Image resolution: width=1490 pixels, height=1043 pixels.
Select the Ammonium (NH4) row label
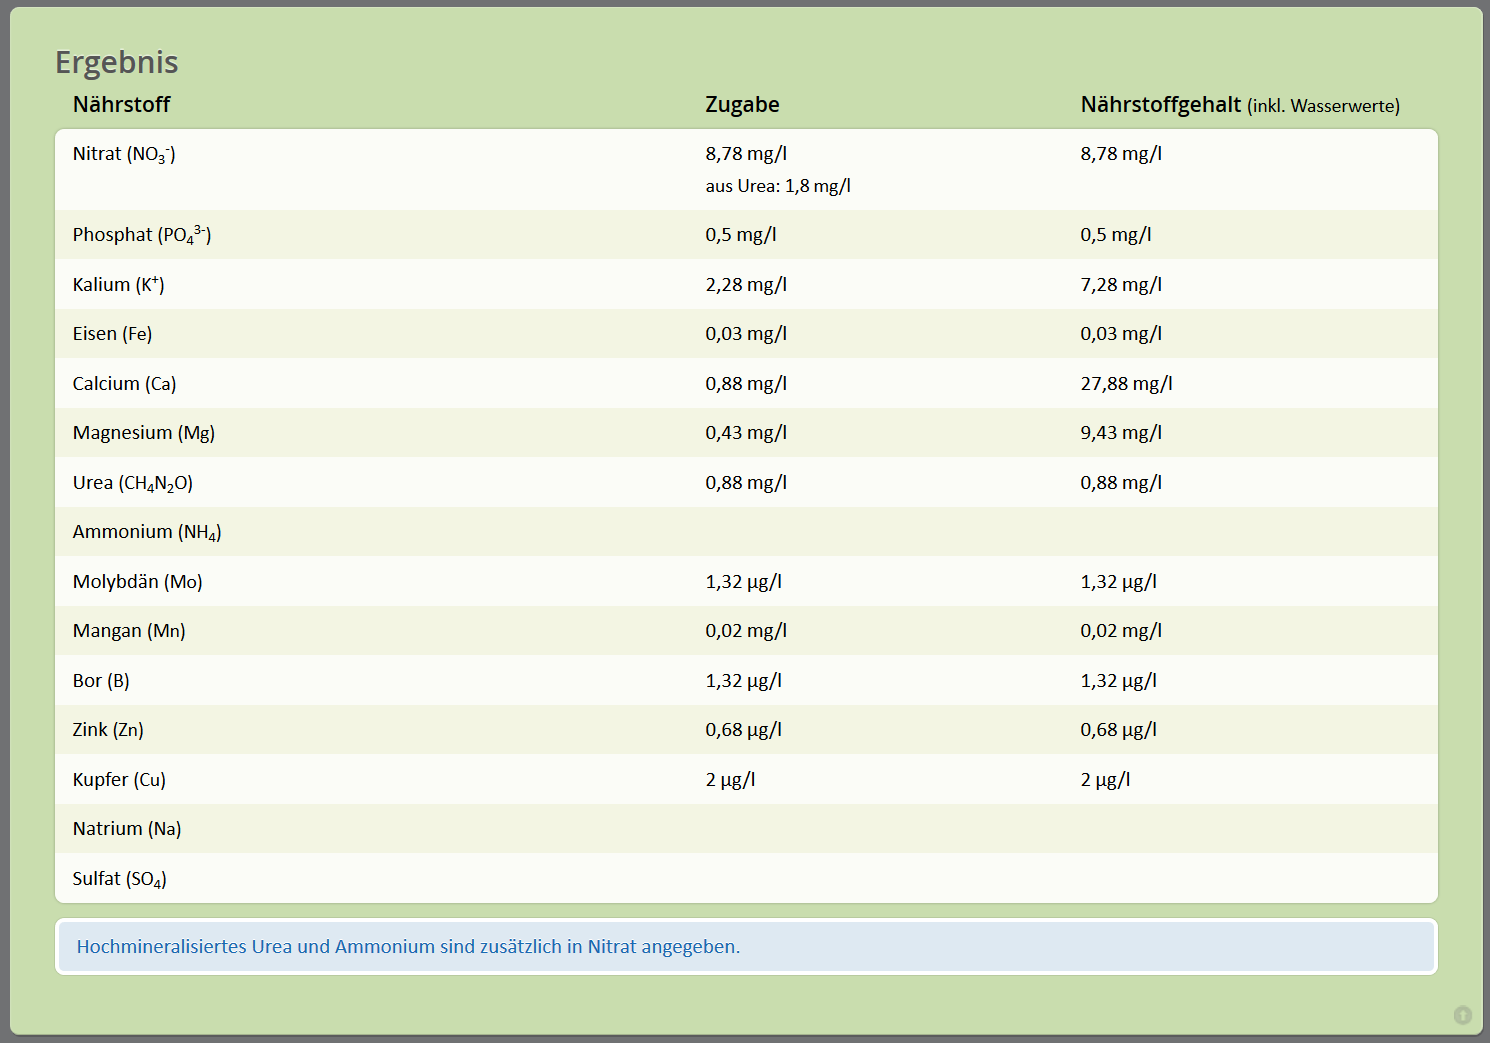[x=147, y=532]
